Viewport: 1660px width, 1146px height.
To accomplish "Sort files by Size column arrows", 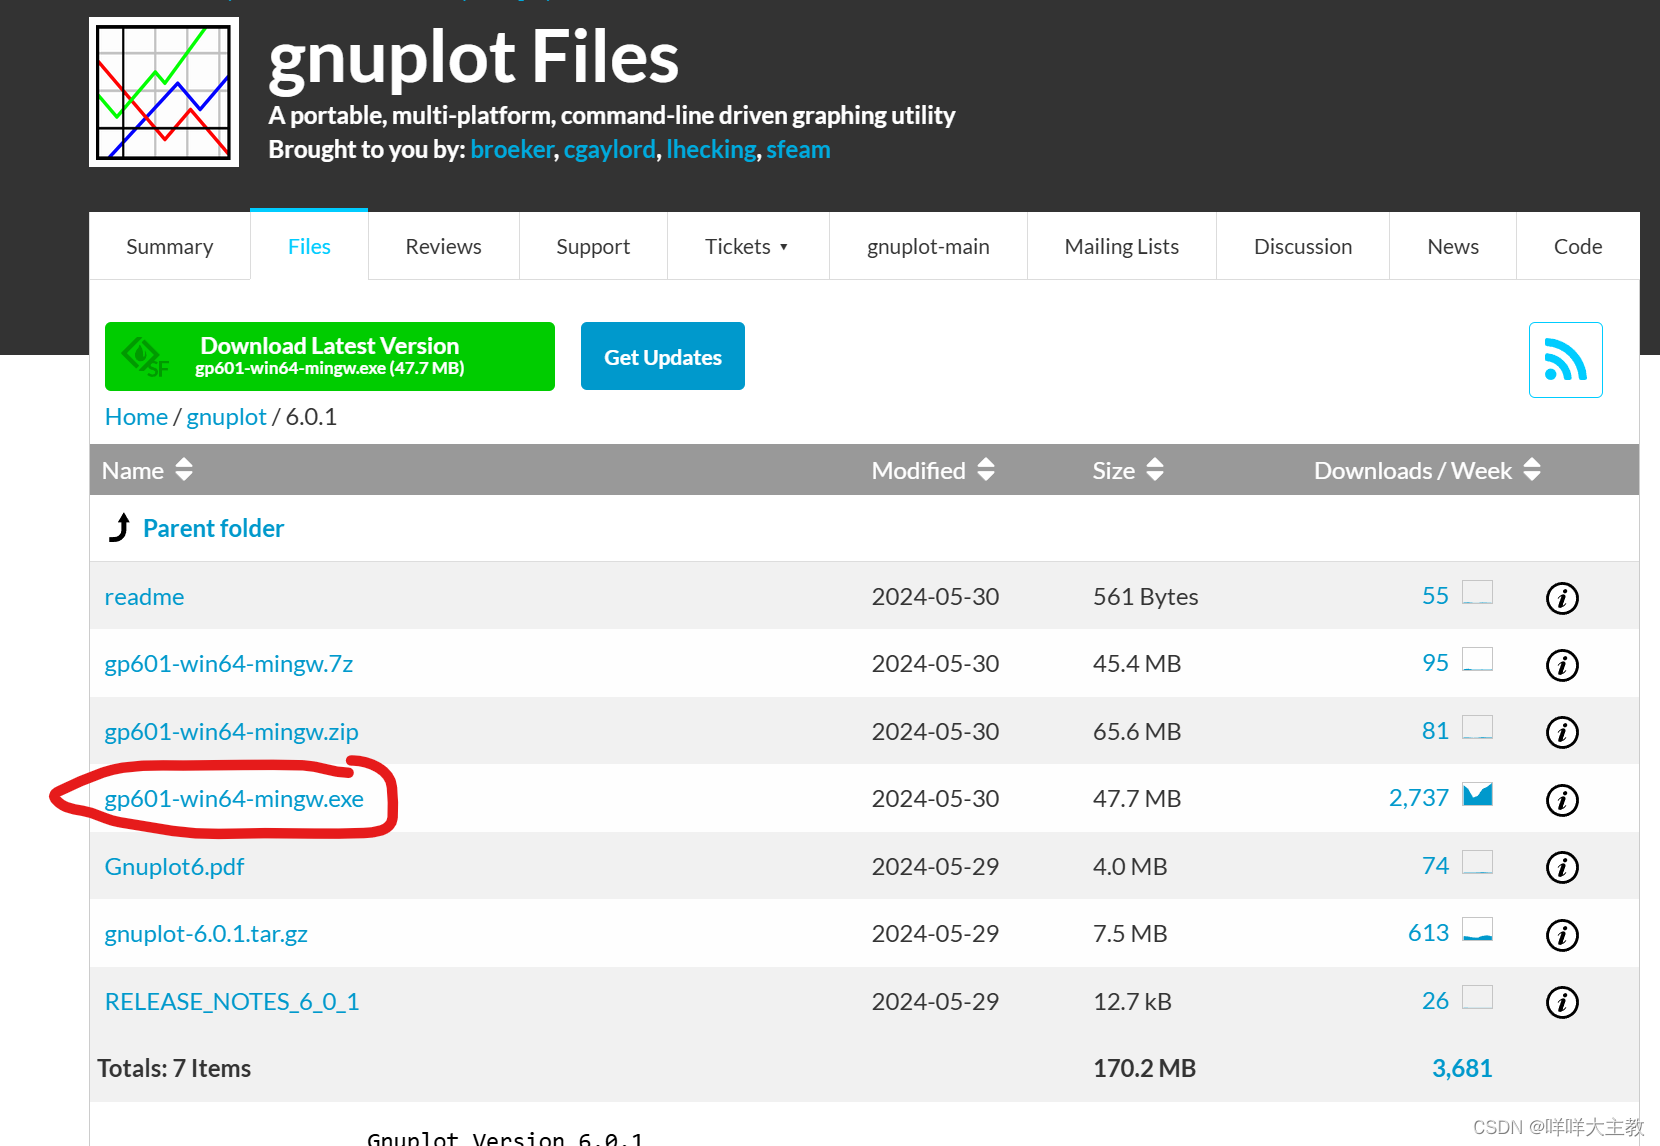I will pyautogui.click(x=1155, y=469).
